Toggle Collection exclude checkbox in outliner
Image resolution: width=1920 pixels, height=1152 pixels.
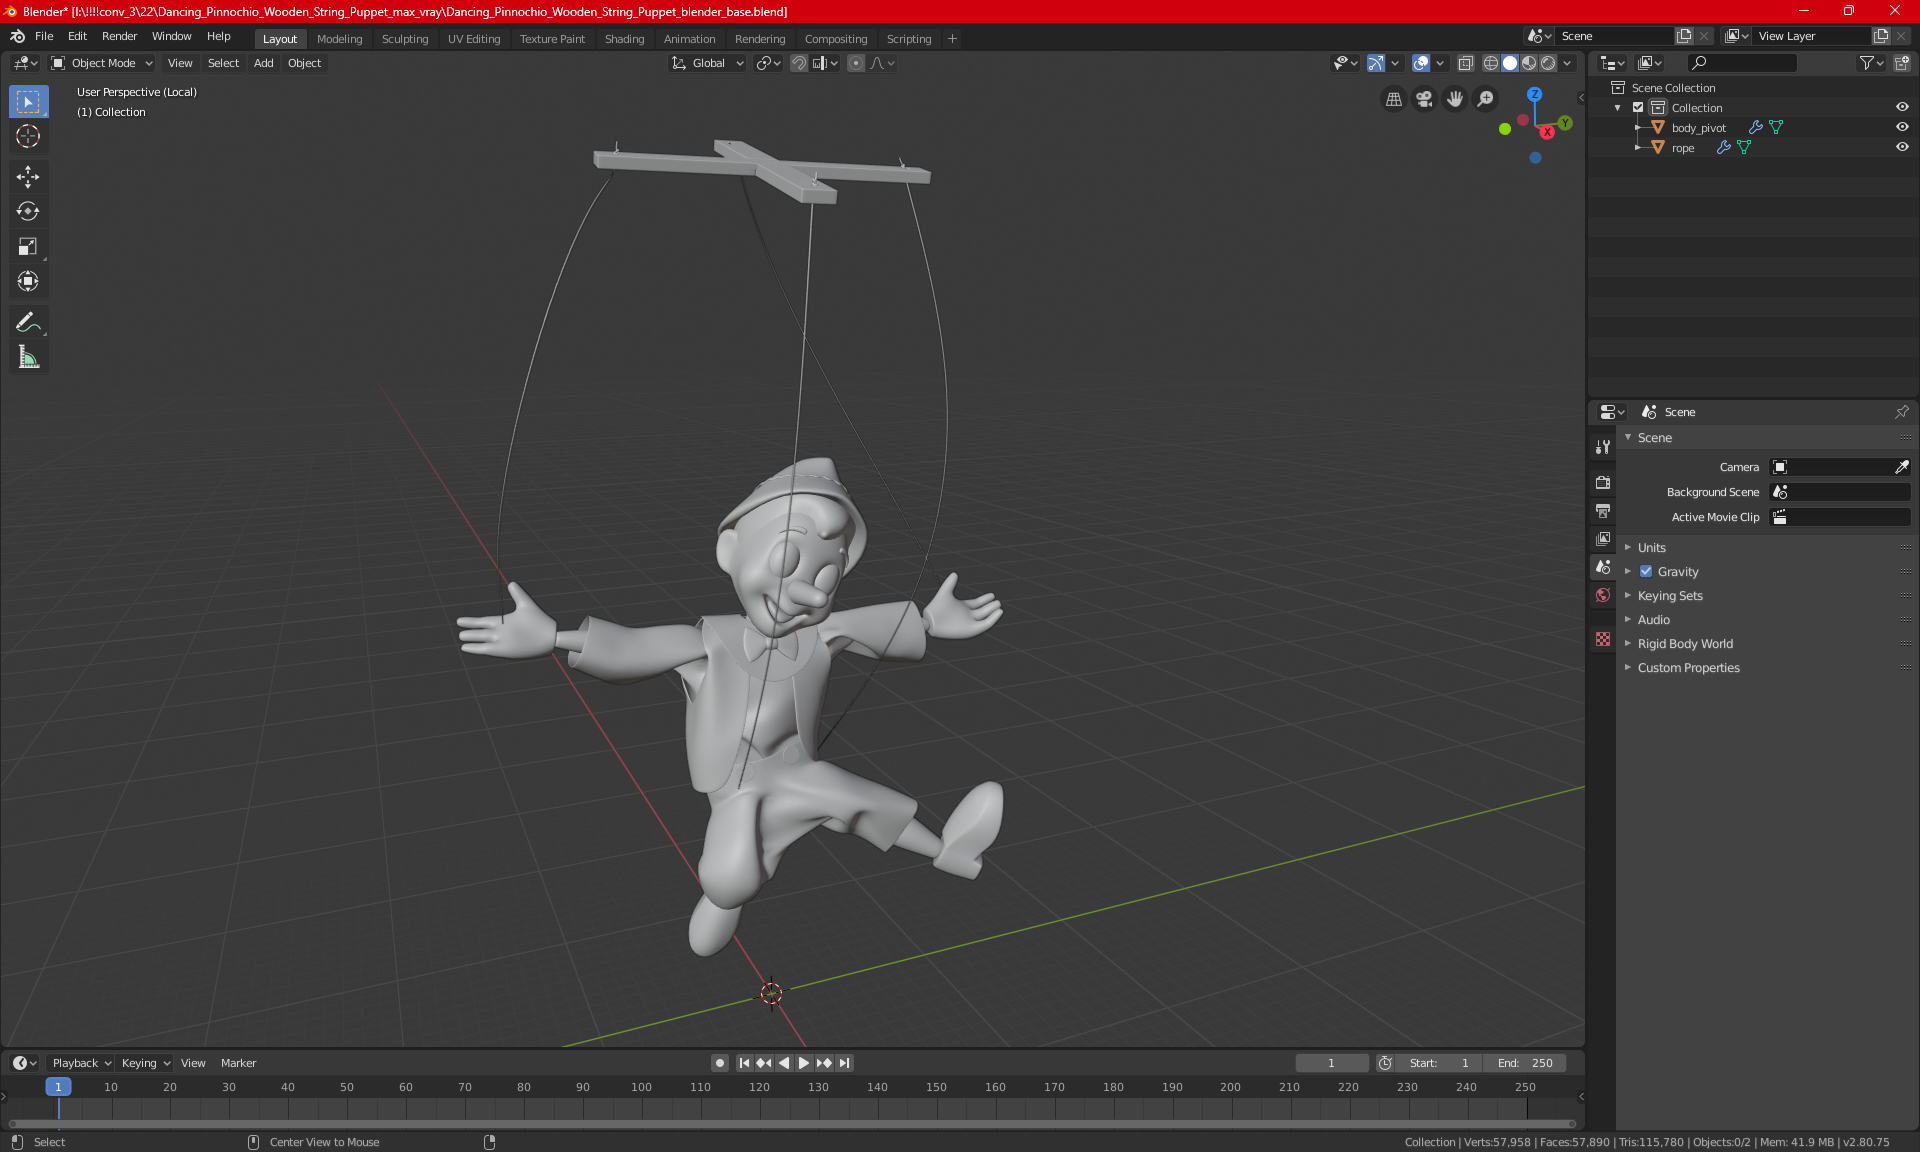(1638, 108)
